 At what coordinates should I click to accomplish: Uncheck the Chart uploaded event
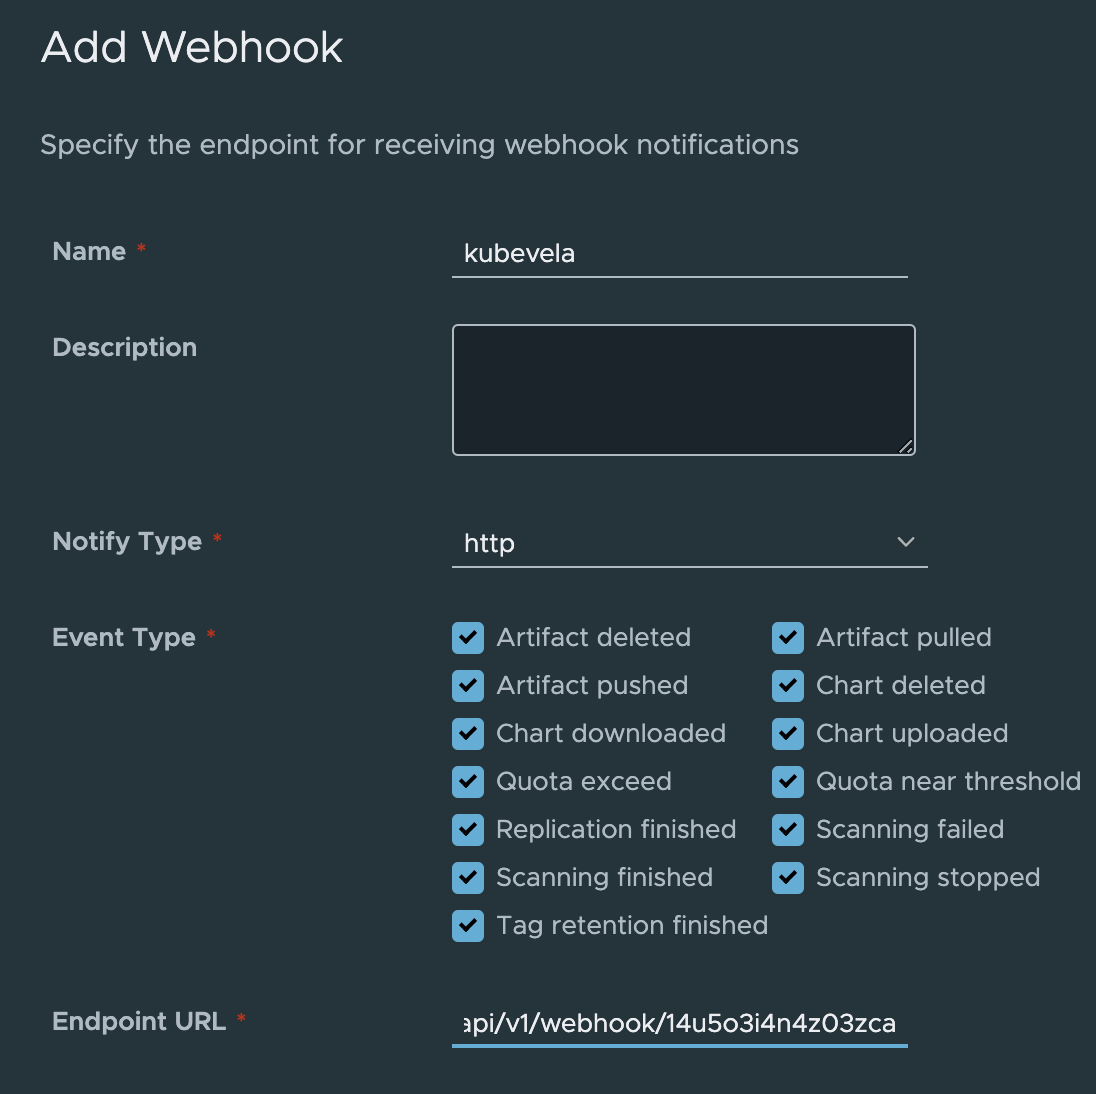[x=788, y=734]
